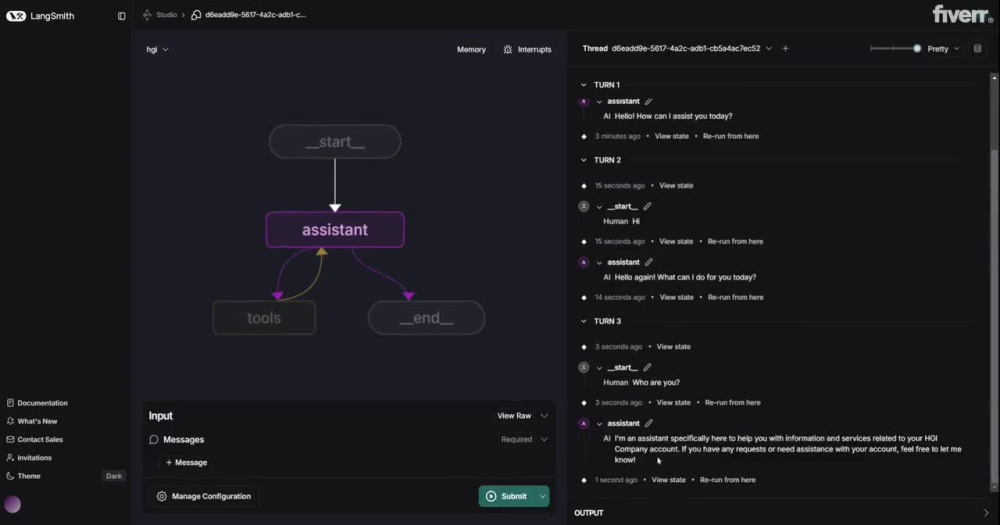Expand the Submit button options arrow
The height and width of the screenshot is (525, 1000).
[542, 496]
